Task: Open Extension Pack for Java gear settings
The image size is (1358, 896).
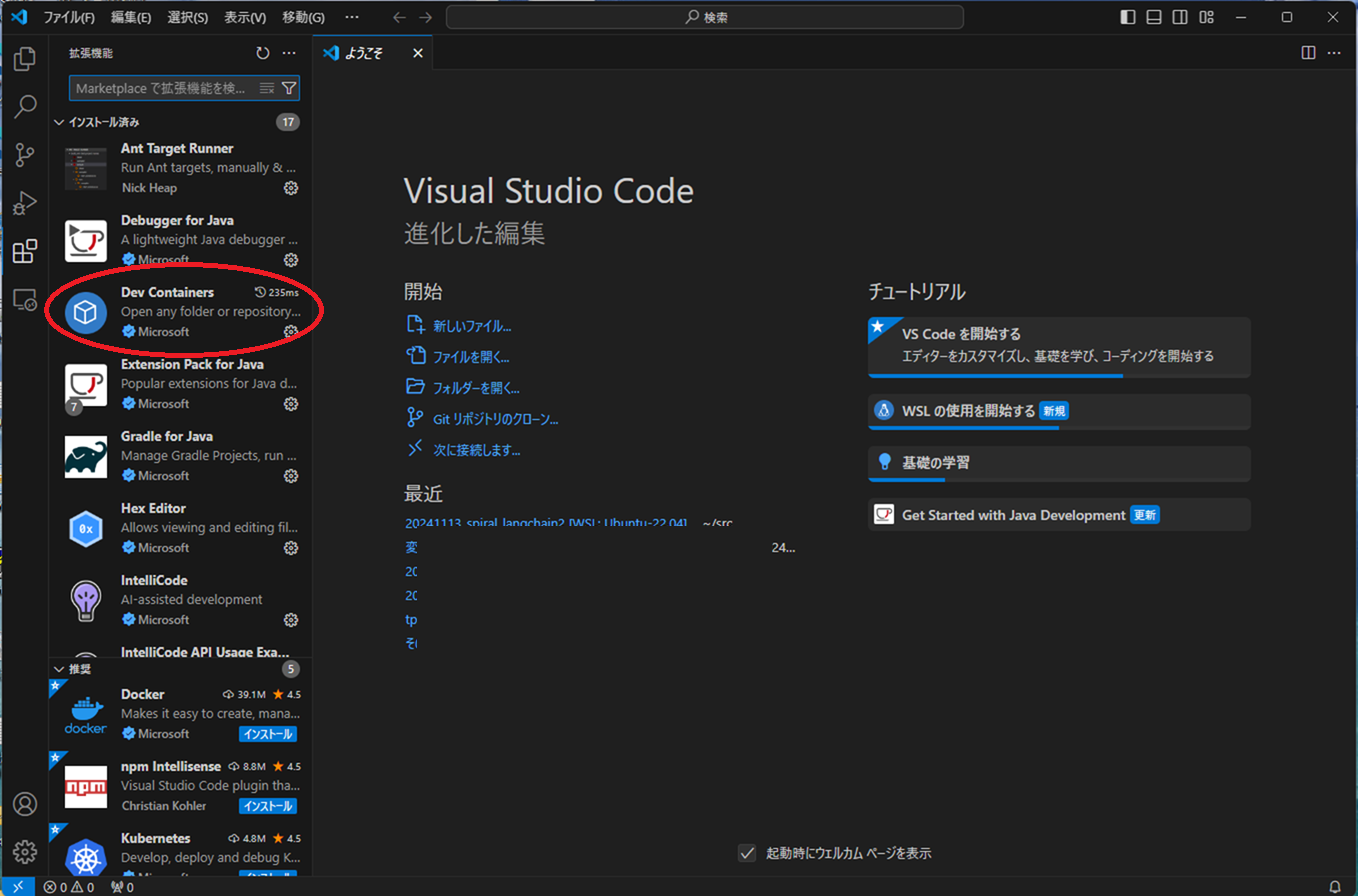Action: (x=291, y=404)
